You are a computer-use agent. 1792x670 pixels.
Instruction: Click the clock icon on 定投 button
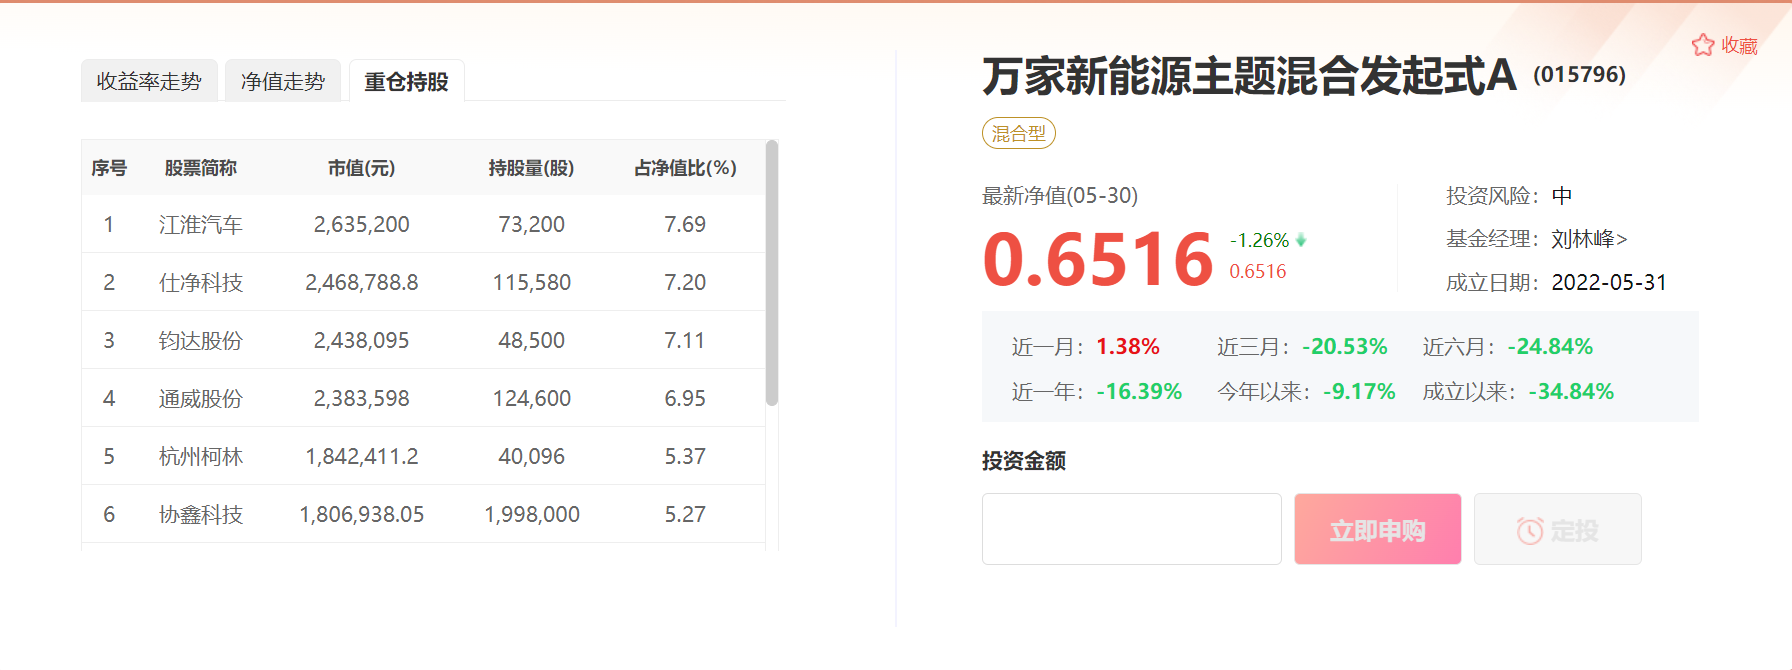[1529, 530]
